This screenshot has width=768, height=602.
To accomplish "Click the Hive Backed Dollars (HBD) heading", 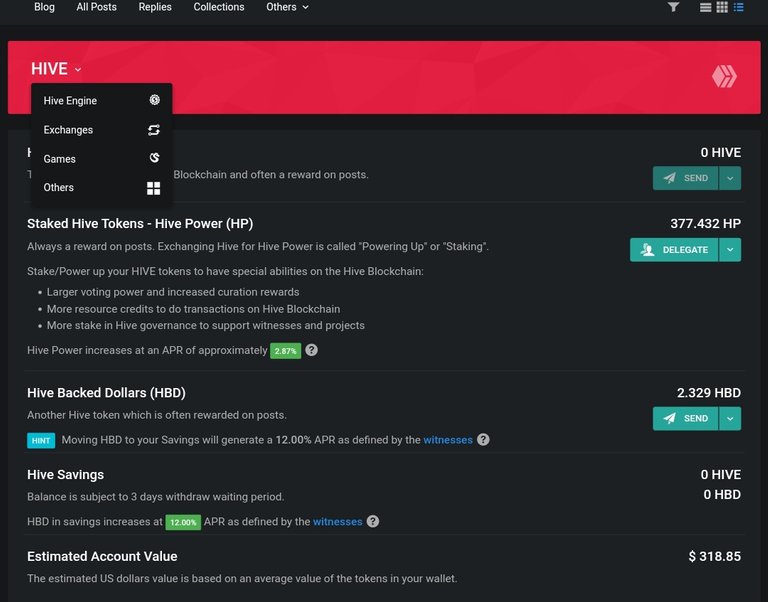I will pos(106,393).
